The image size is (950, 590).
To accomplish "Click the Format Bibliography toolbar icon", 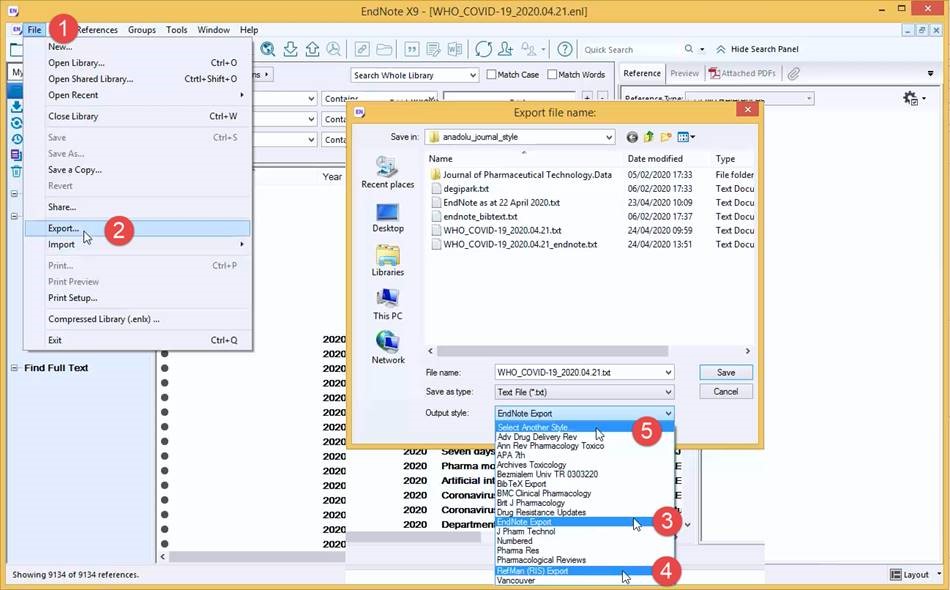I will click(433, 49).
